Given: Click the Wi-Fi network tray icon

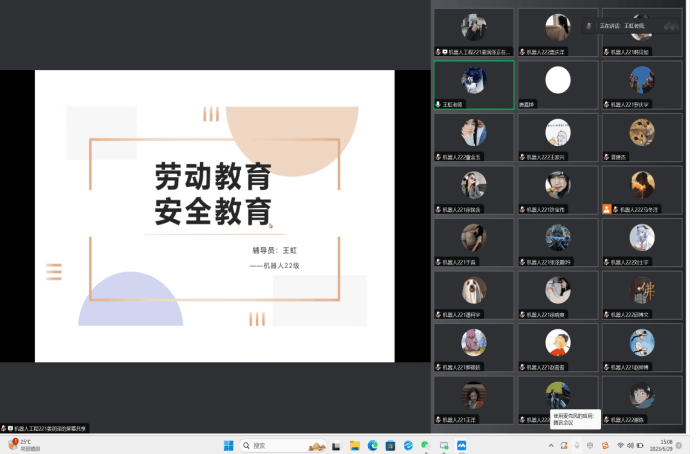Looking at the screenshot, I should pos(621,445).
